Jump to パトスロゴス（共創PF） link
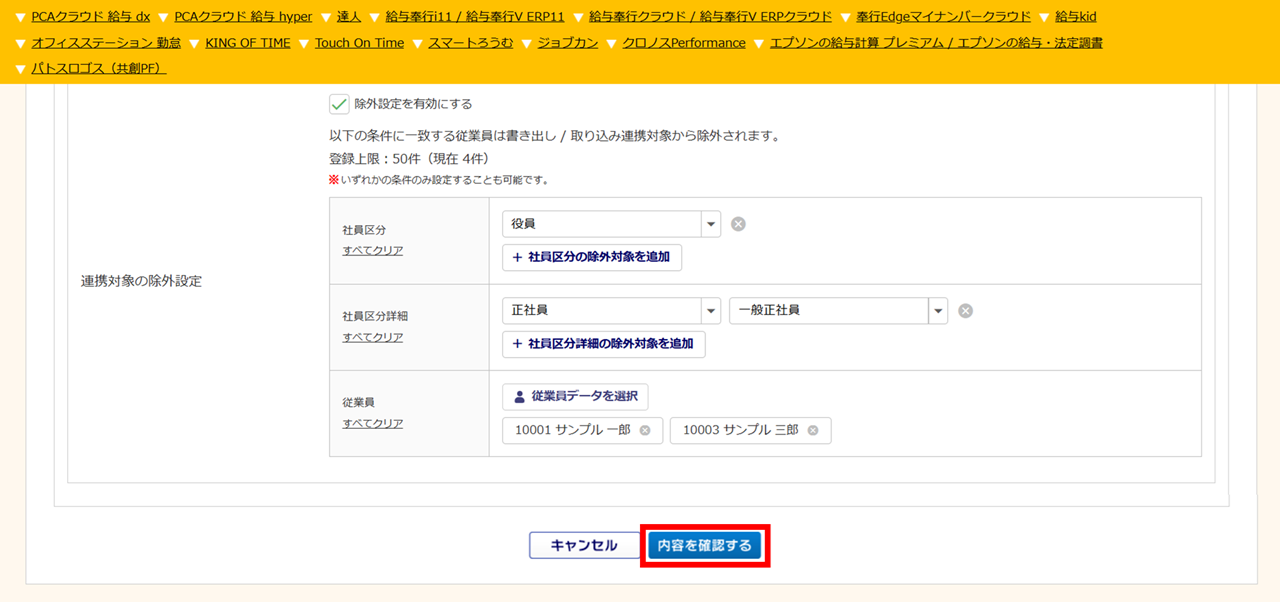 pos(99,69)
